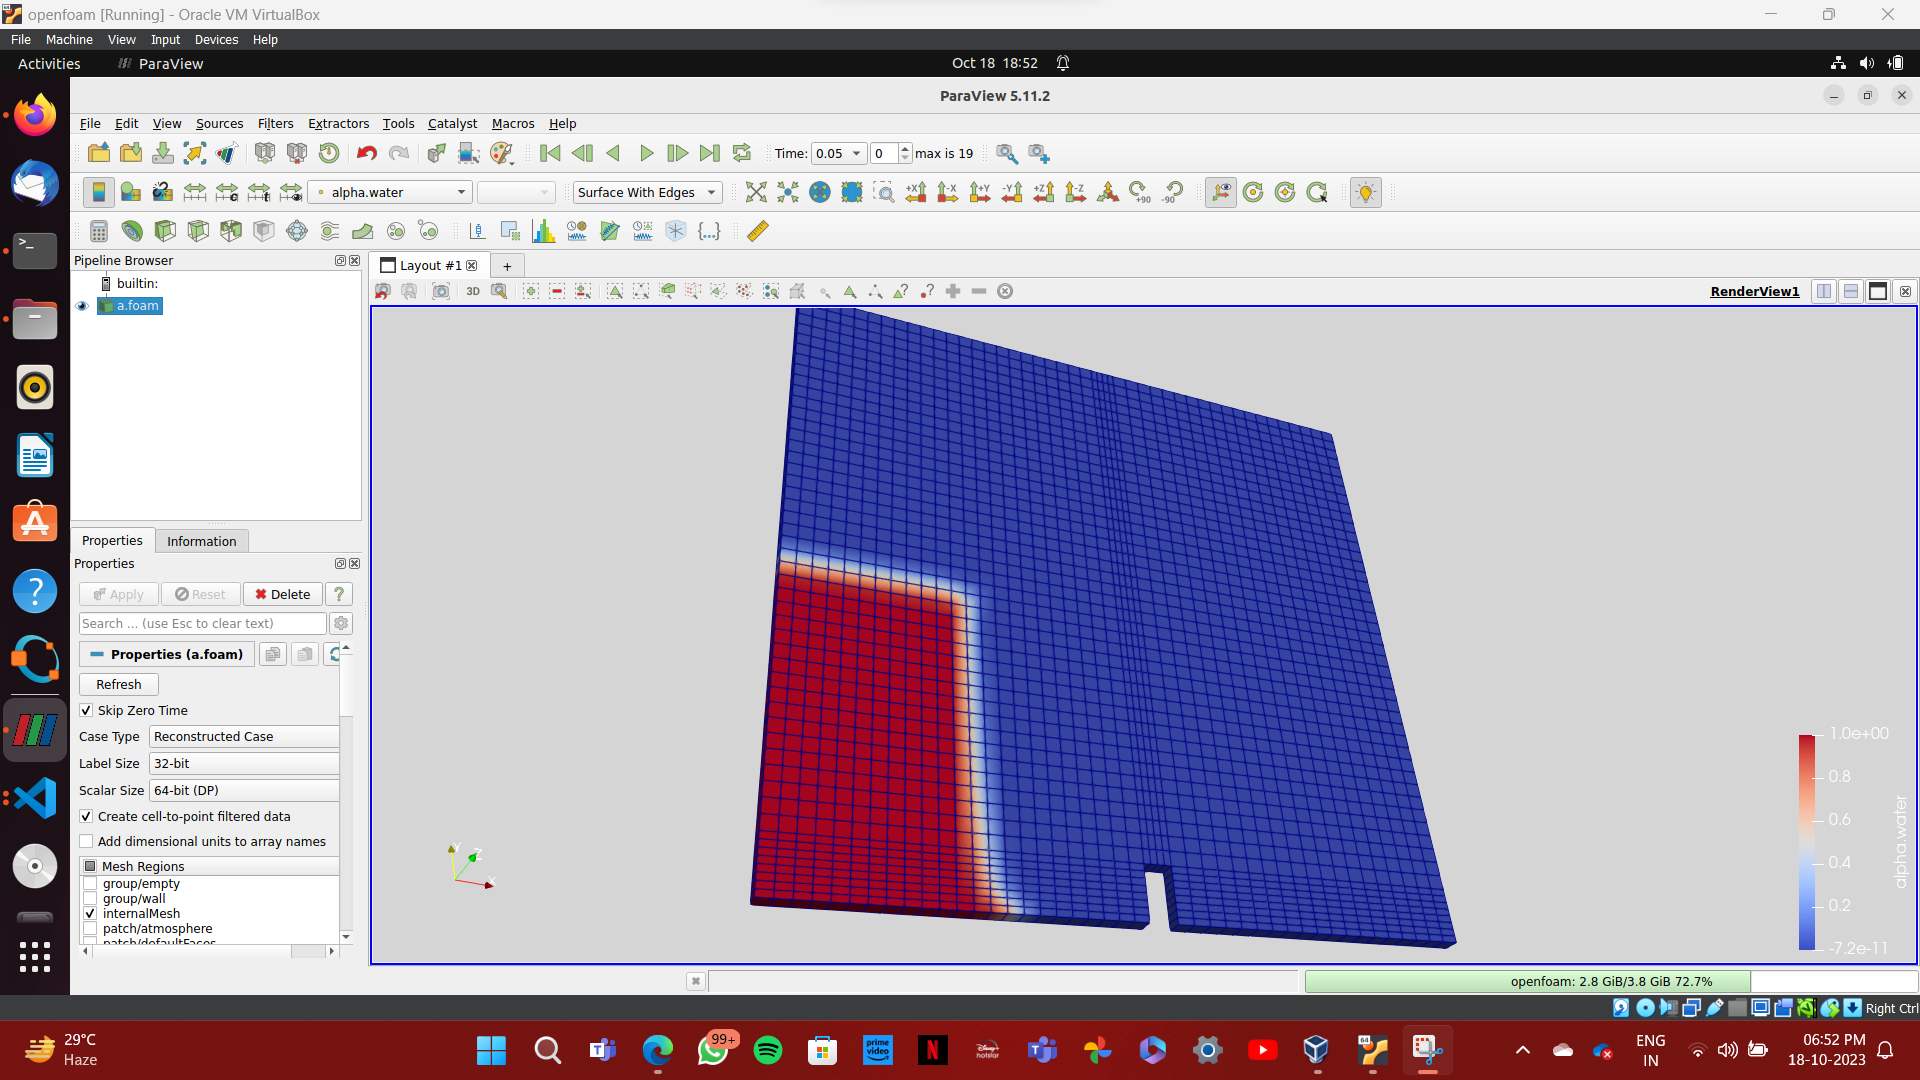Apply the Contour filter from the toolbar
This screenshot has height=1080, width=1920.
[x=131, y=231]
